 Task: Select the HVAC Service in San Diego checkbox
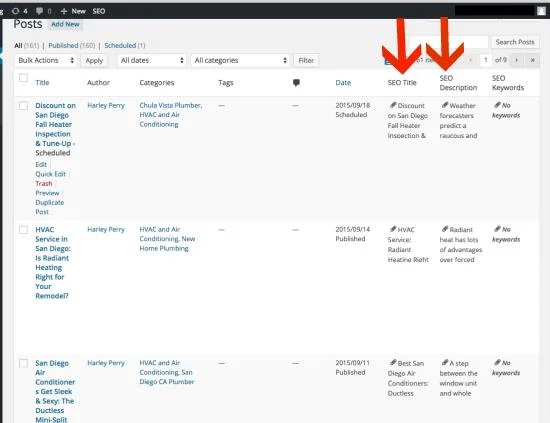[24, 230]
